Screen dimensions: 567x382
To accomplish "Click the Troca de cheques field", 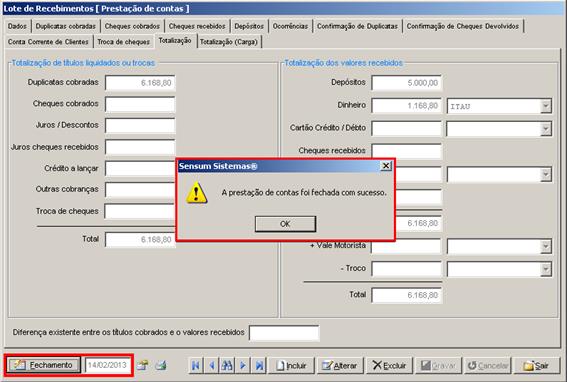I will coord(140,211).
